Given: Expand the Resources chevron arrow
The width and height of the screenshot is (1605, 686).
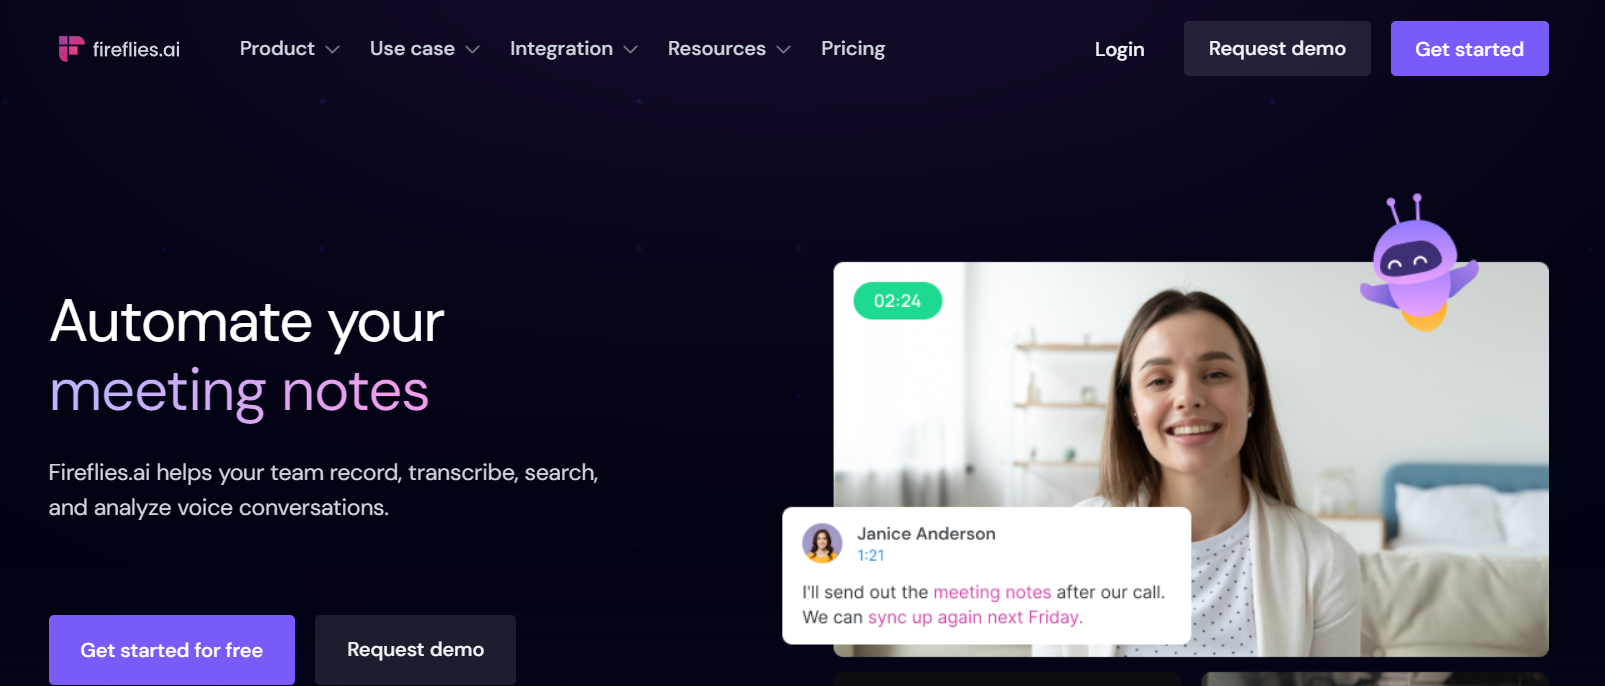Looking at the screenshot, I should 784,50.
